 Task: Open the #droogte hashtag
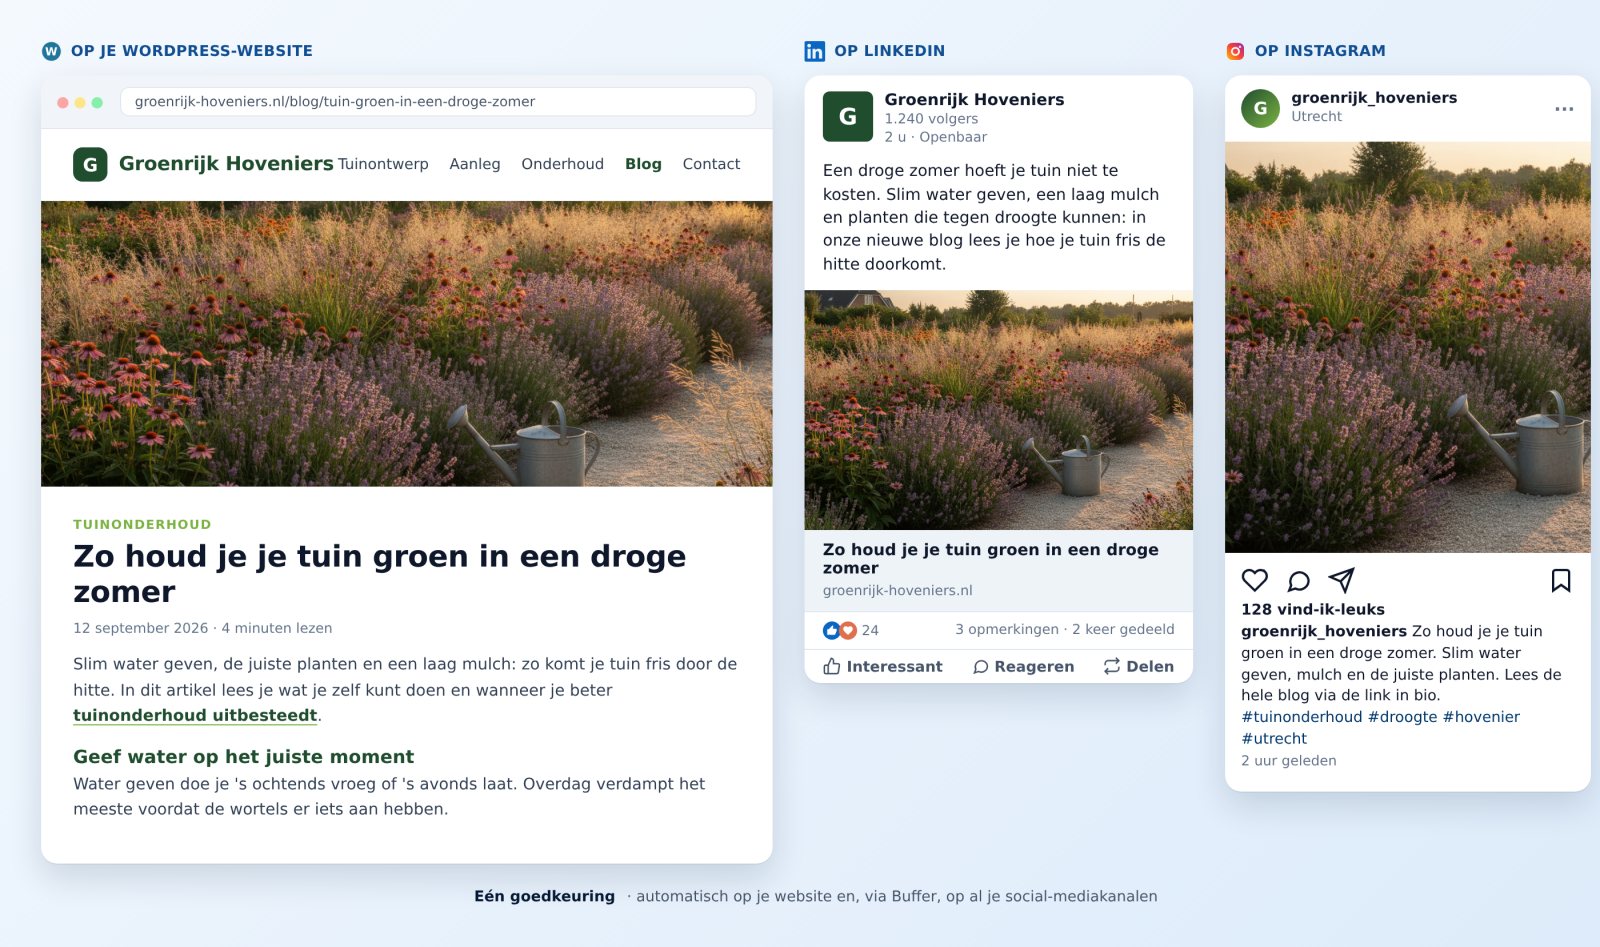(x=1402, y=717)
